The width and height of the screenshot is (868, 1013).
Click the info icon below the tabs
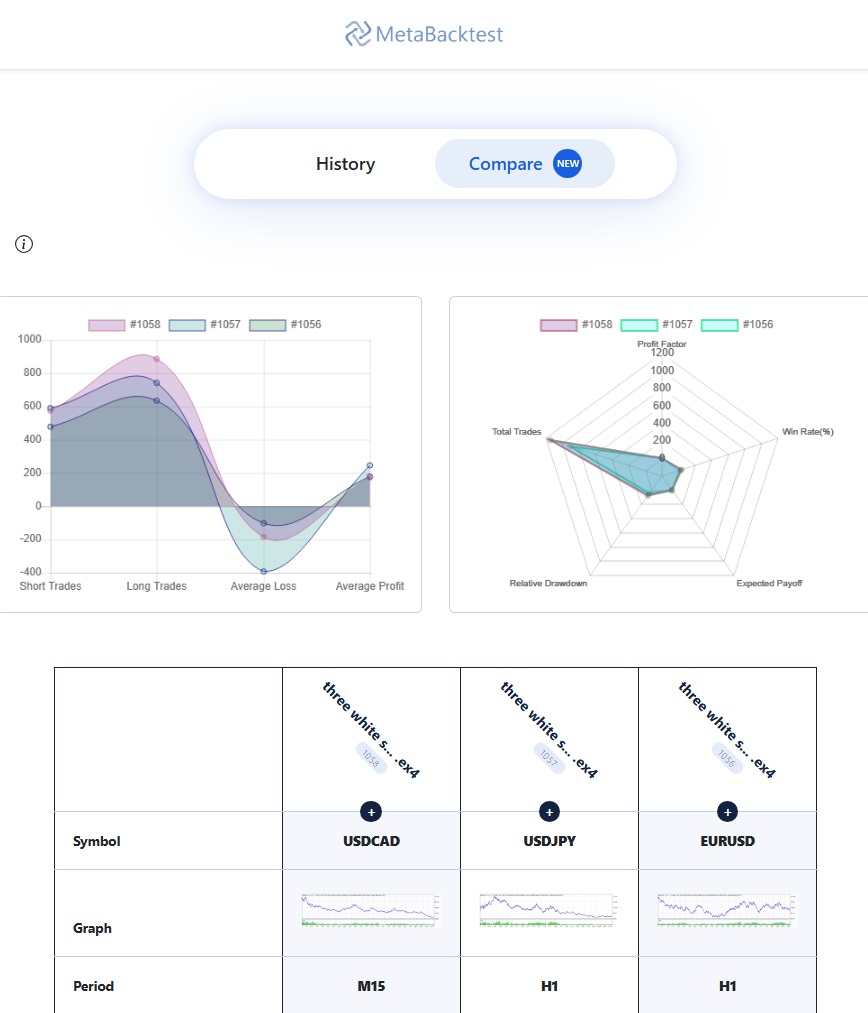(24, 244)
